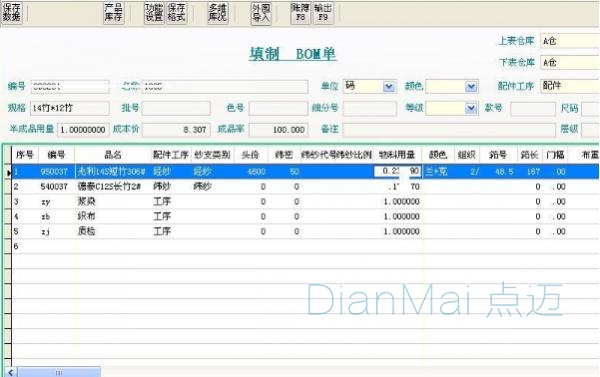Click the 备注 input field
600x377 pixels.
[x=449, y=130]
